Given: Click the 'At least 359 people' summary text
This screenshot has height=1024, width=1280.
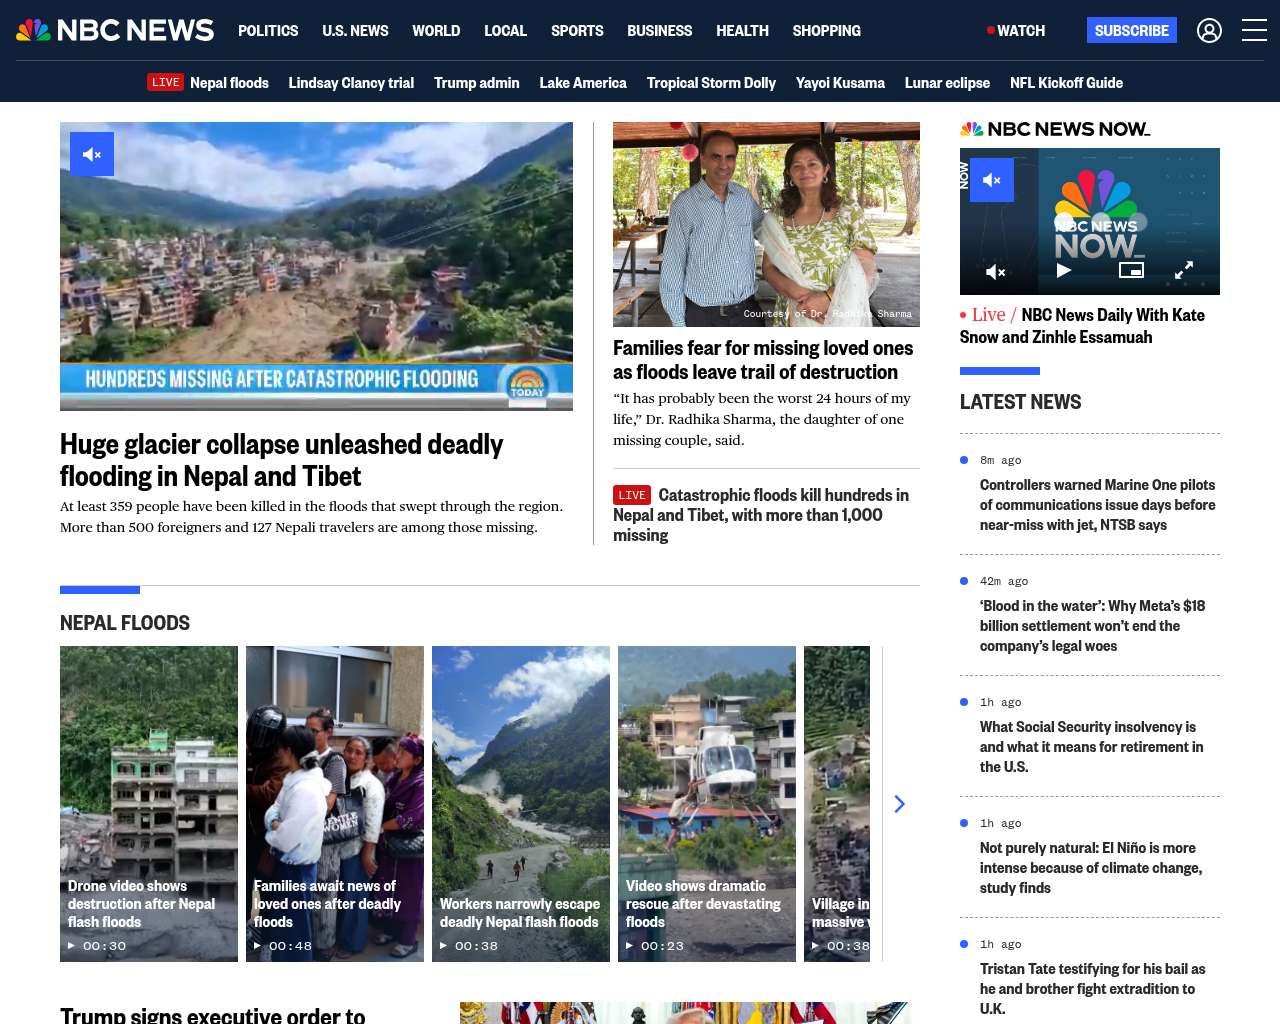Looking at the screenshot, I should tap(312, 517).
